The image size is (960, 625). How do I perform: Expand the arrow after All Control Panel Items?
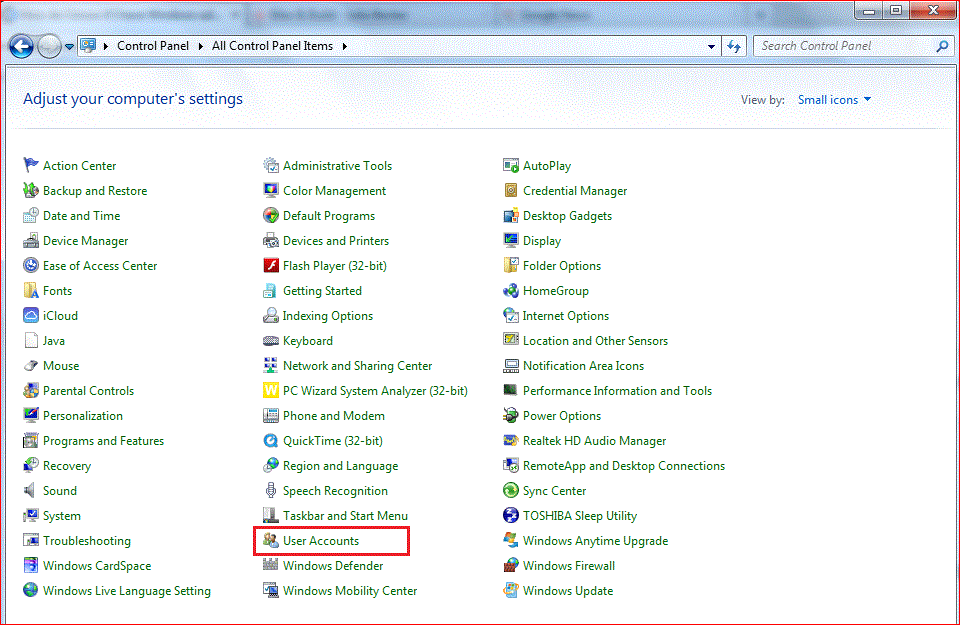[x=345, y=46]
